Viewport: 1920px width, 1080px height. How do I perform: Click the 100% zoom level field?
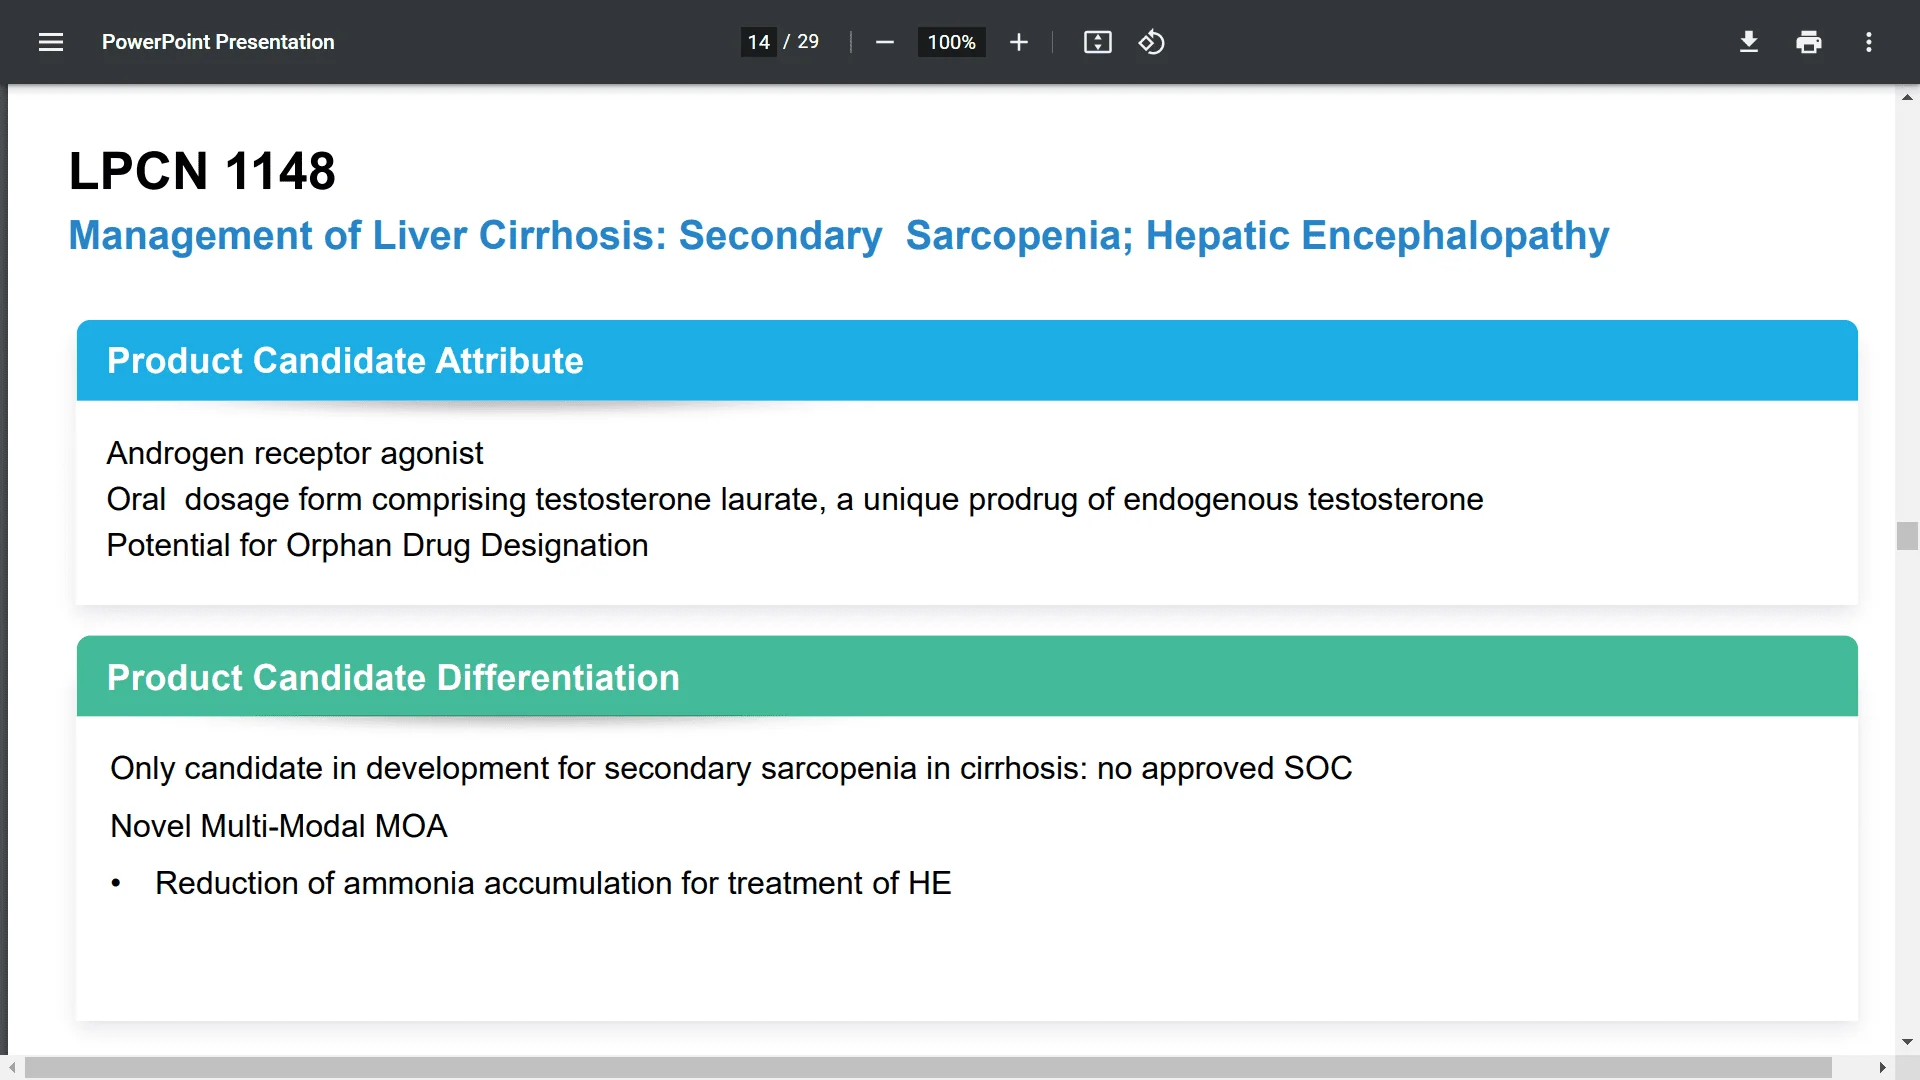pos(951,42)
